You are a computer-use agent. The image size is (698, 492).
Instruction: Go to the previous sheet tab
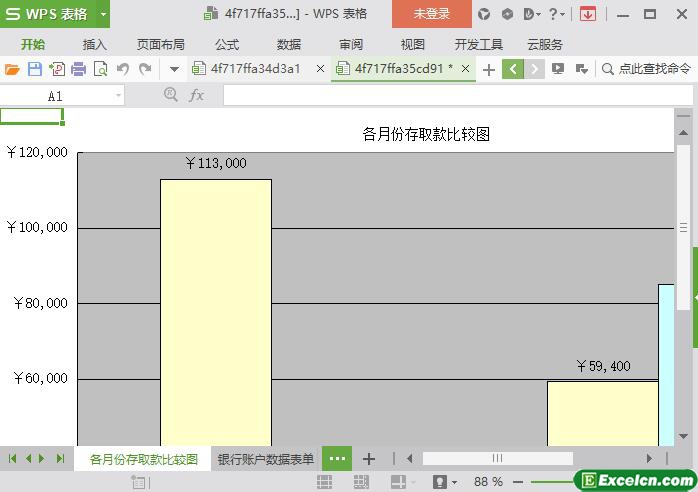click(x=28, y=459)
